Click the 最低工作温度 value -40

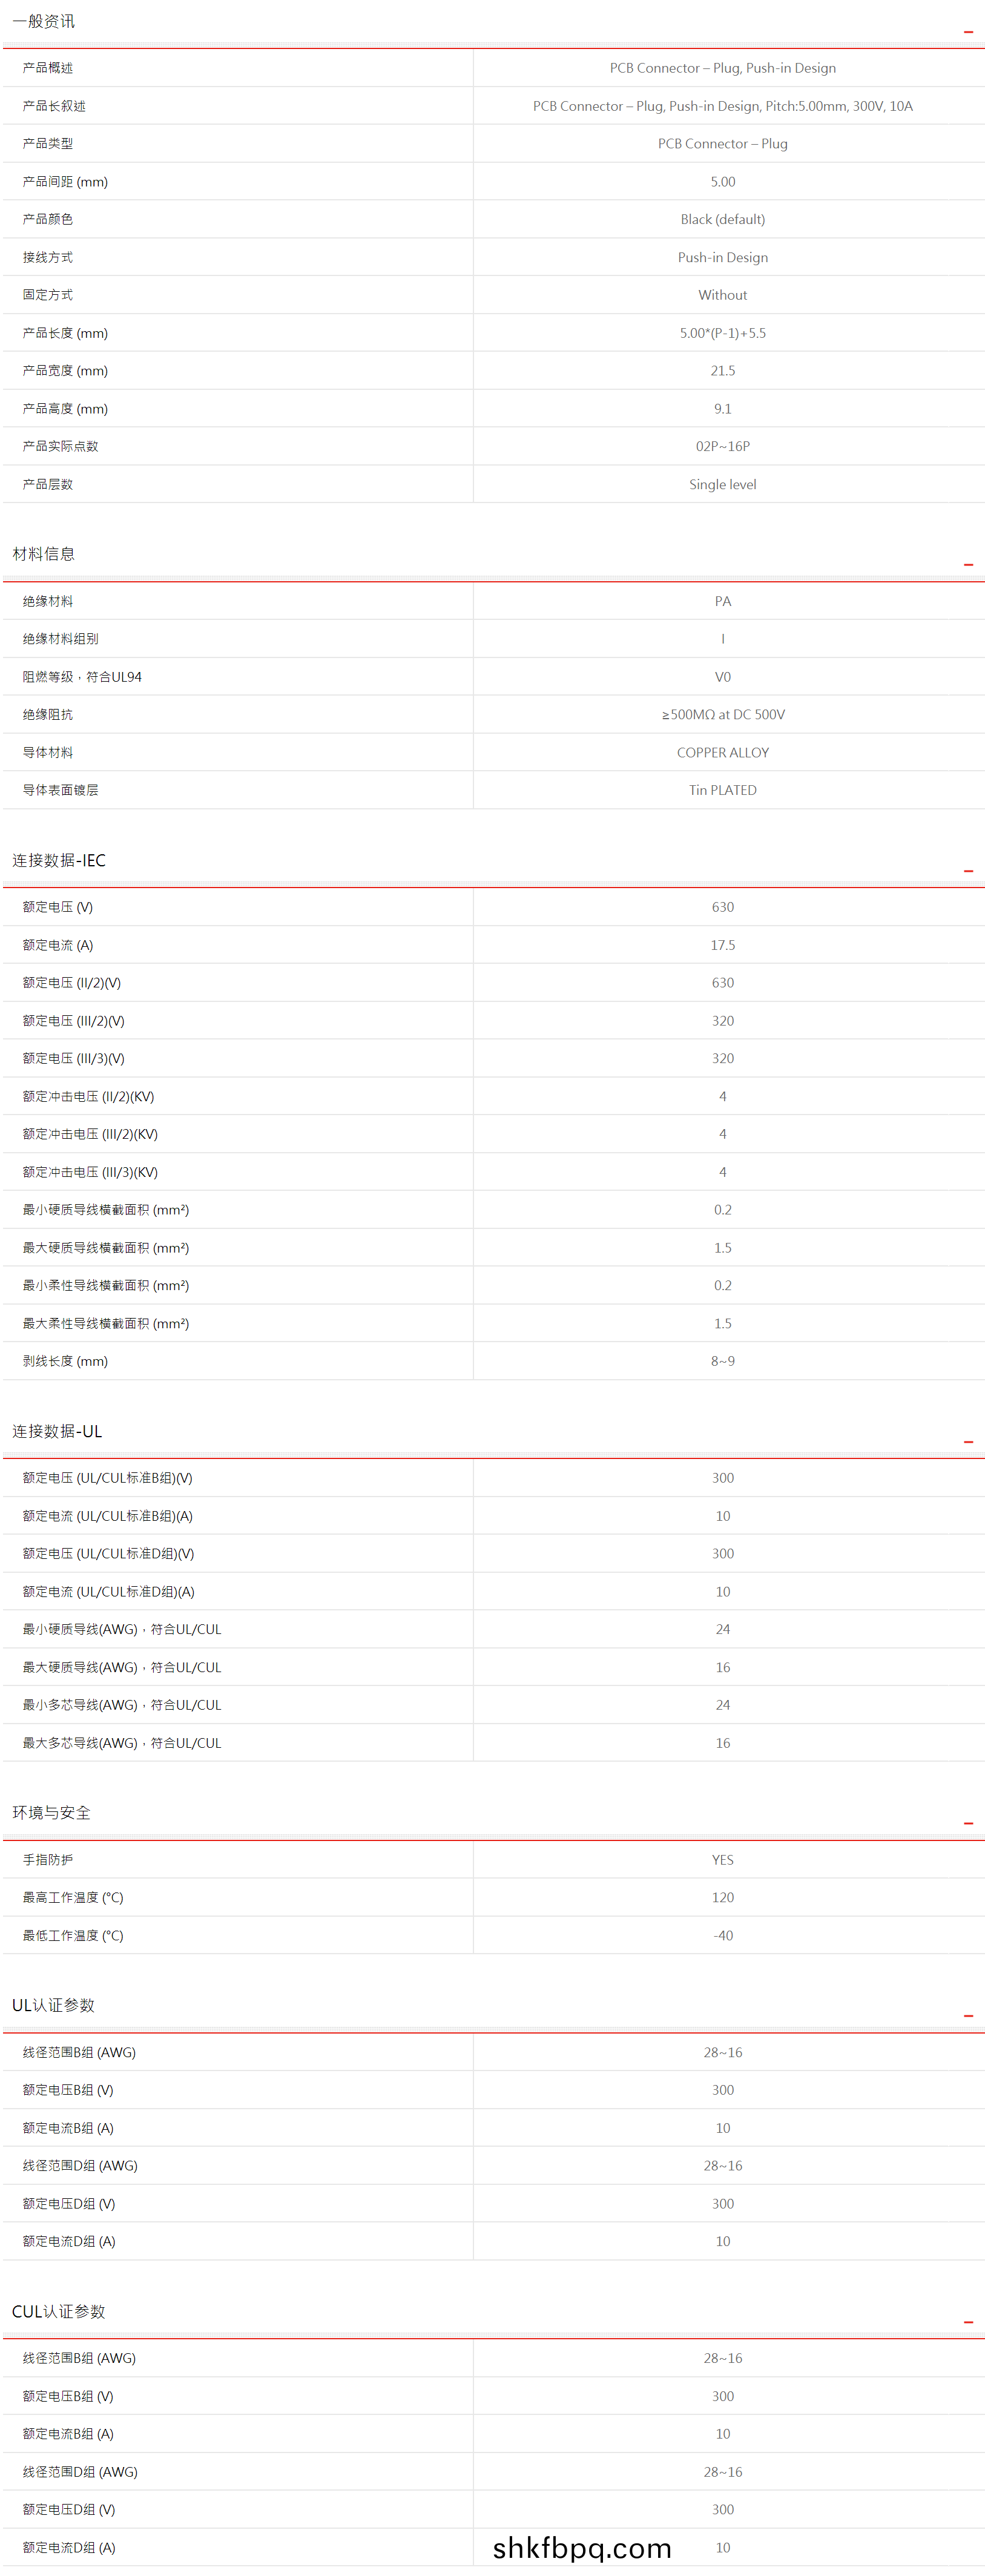pos(722,1935)
